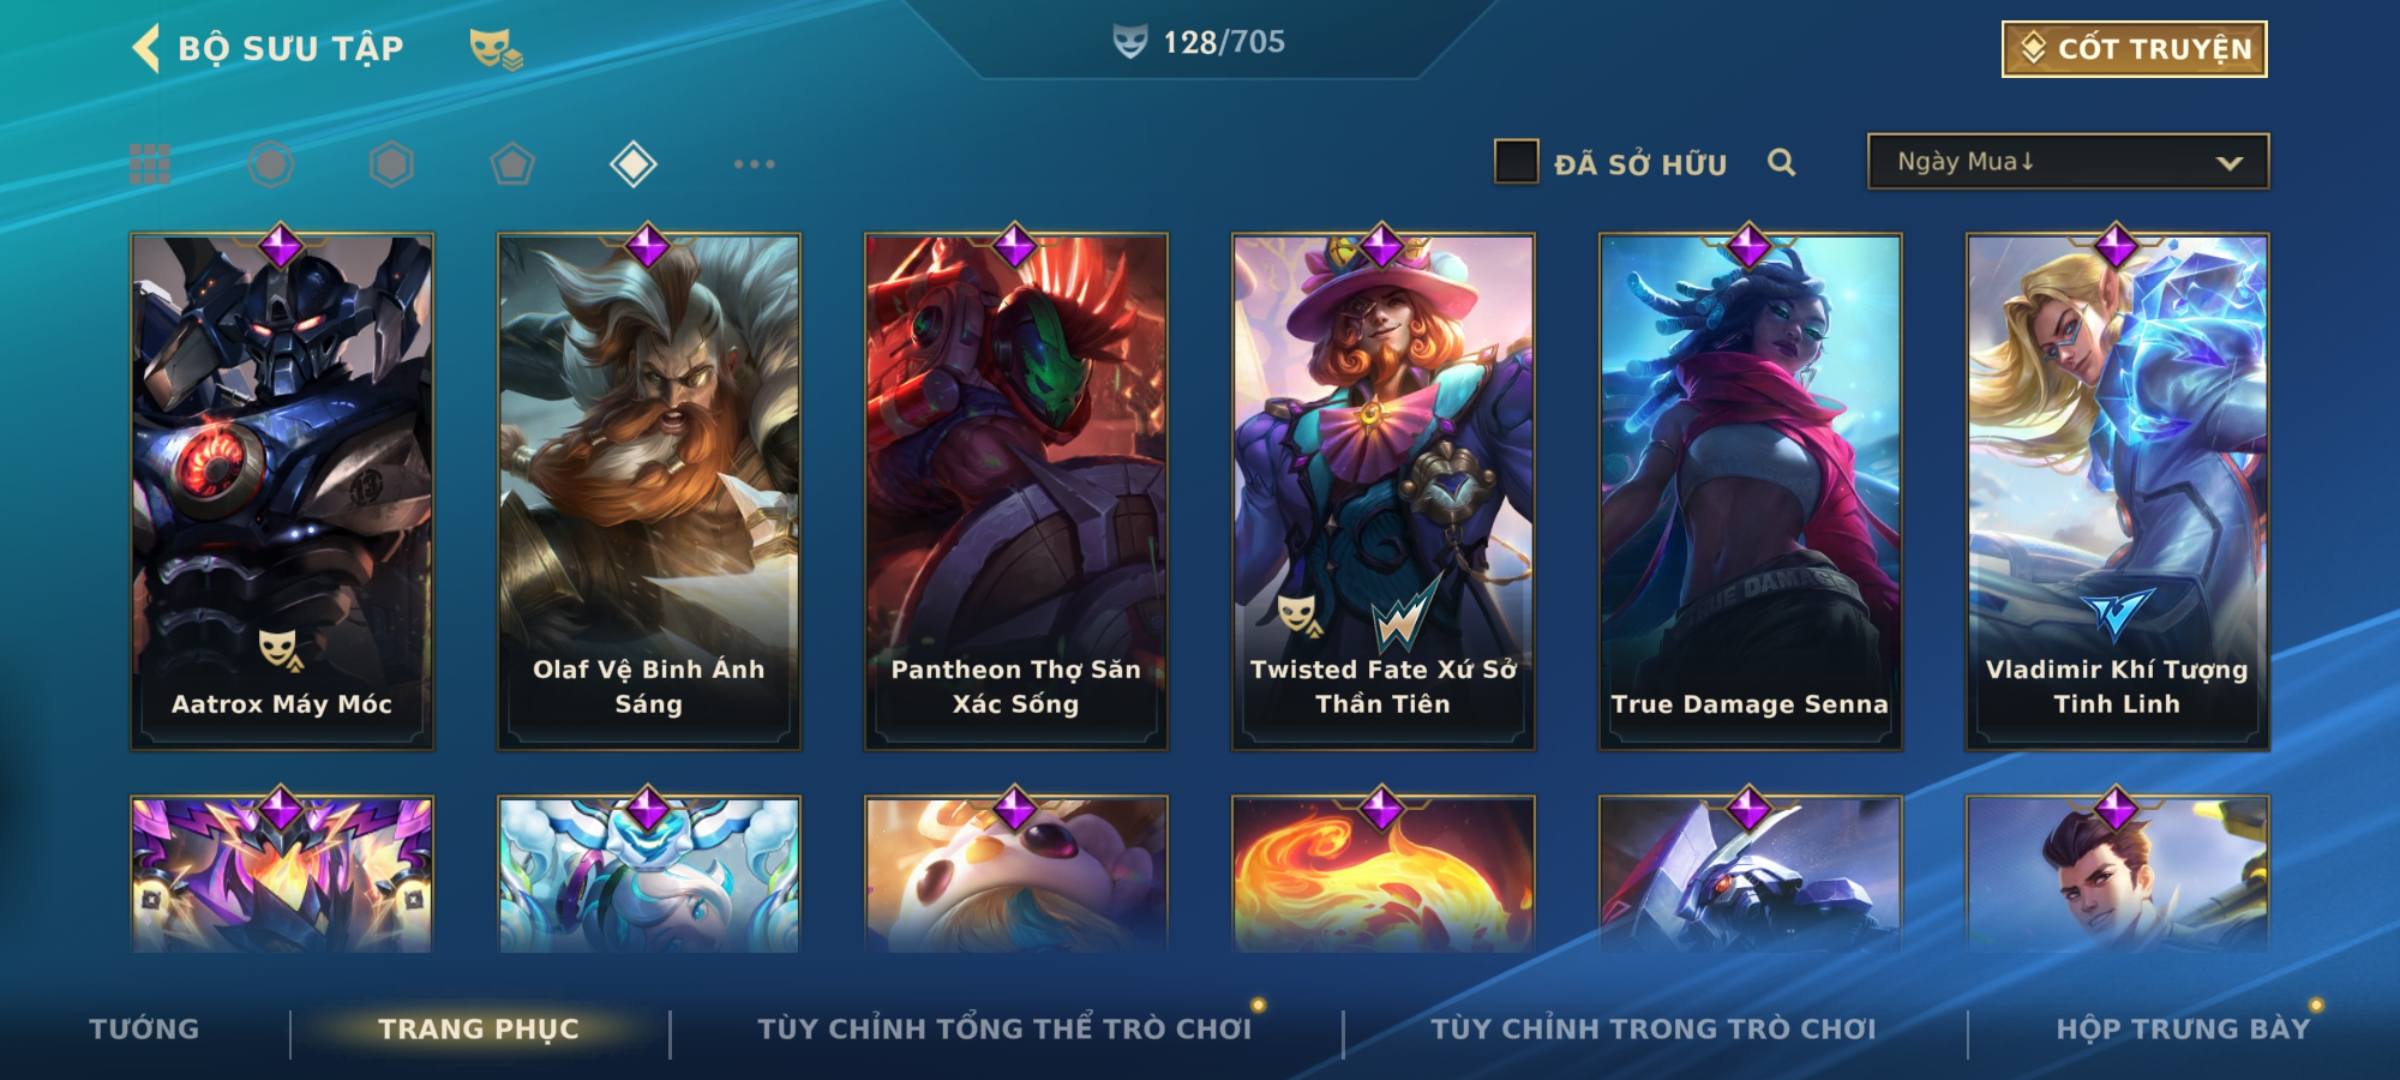Go back using the Bộ Sưu Tập arrow
The width and height of the screenshot is (2400, 1080).
[x=146, y=48]
